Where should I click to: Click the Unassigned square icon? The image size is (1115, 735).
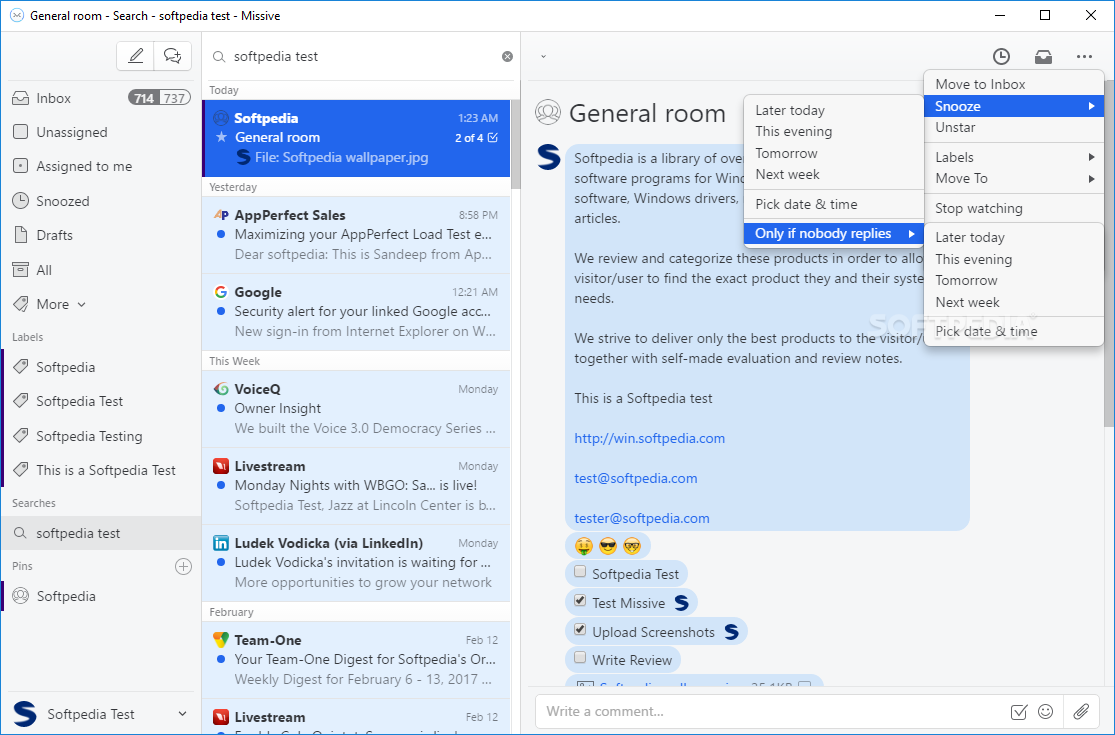(21, 132)
